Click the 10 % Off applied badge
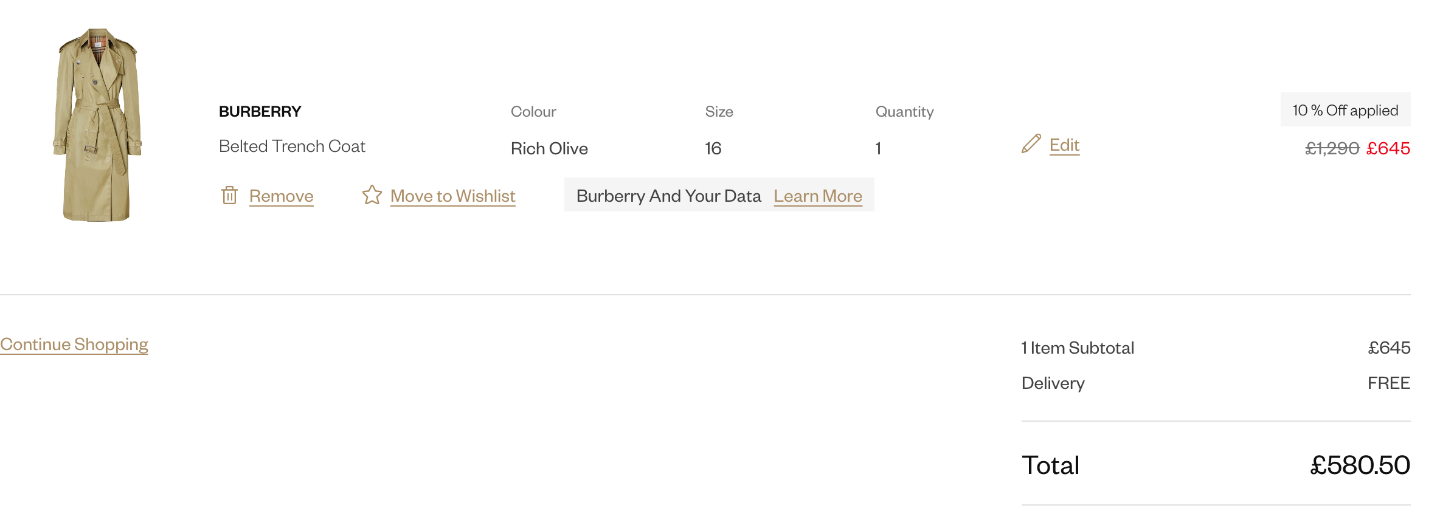This screenshot has width=1440, height=508. (1345, 110)
